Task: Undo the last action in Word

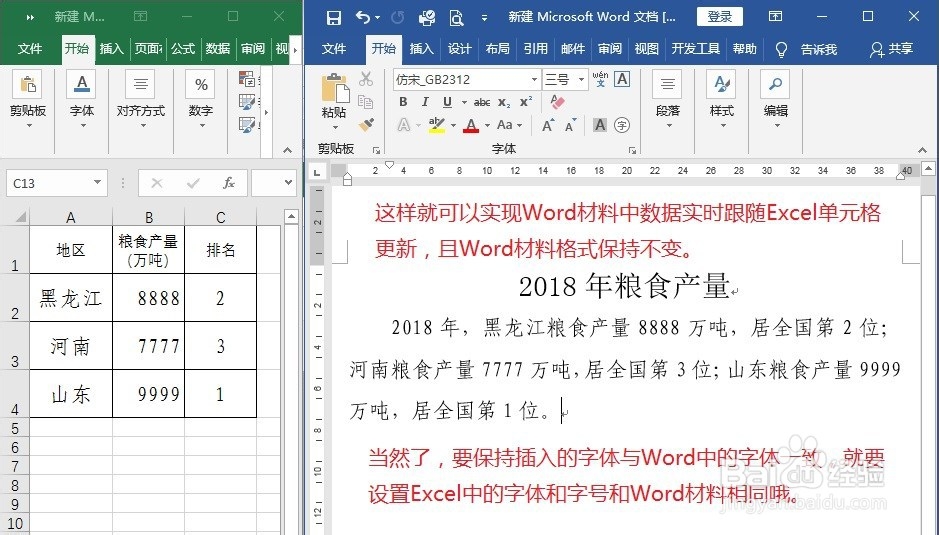Action: 363,17
